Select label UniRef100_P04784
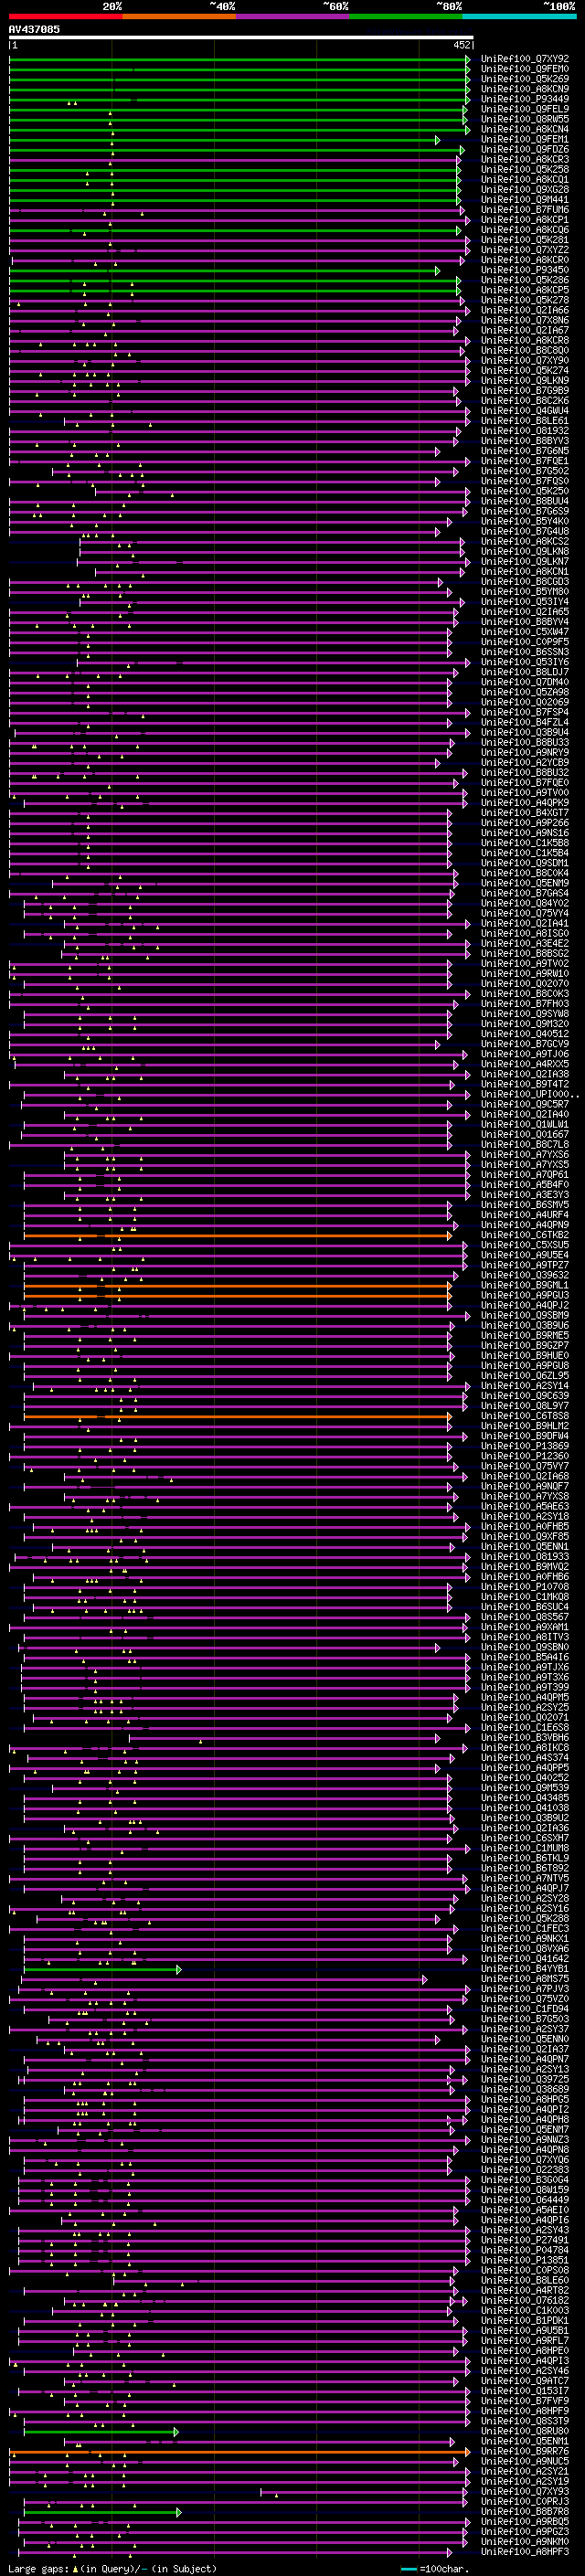The width and height of the screenshot is (585, 2576). pyautogui.click(x=525, y=2250)
